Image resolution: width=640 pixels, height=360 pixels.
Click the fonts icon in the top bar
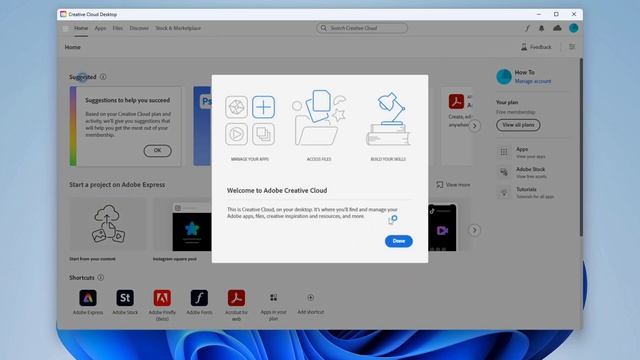pos(527,28)
